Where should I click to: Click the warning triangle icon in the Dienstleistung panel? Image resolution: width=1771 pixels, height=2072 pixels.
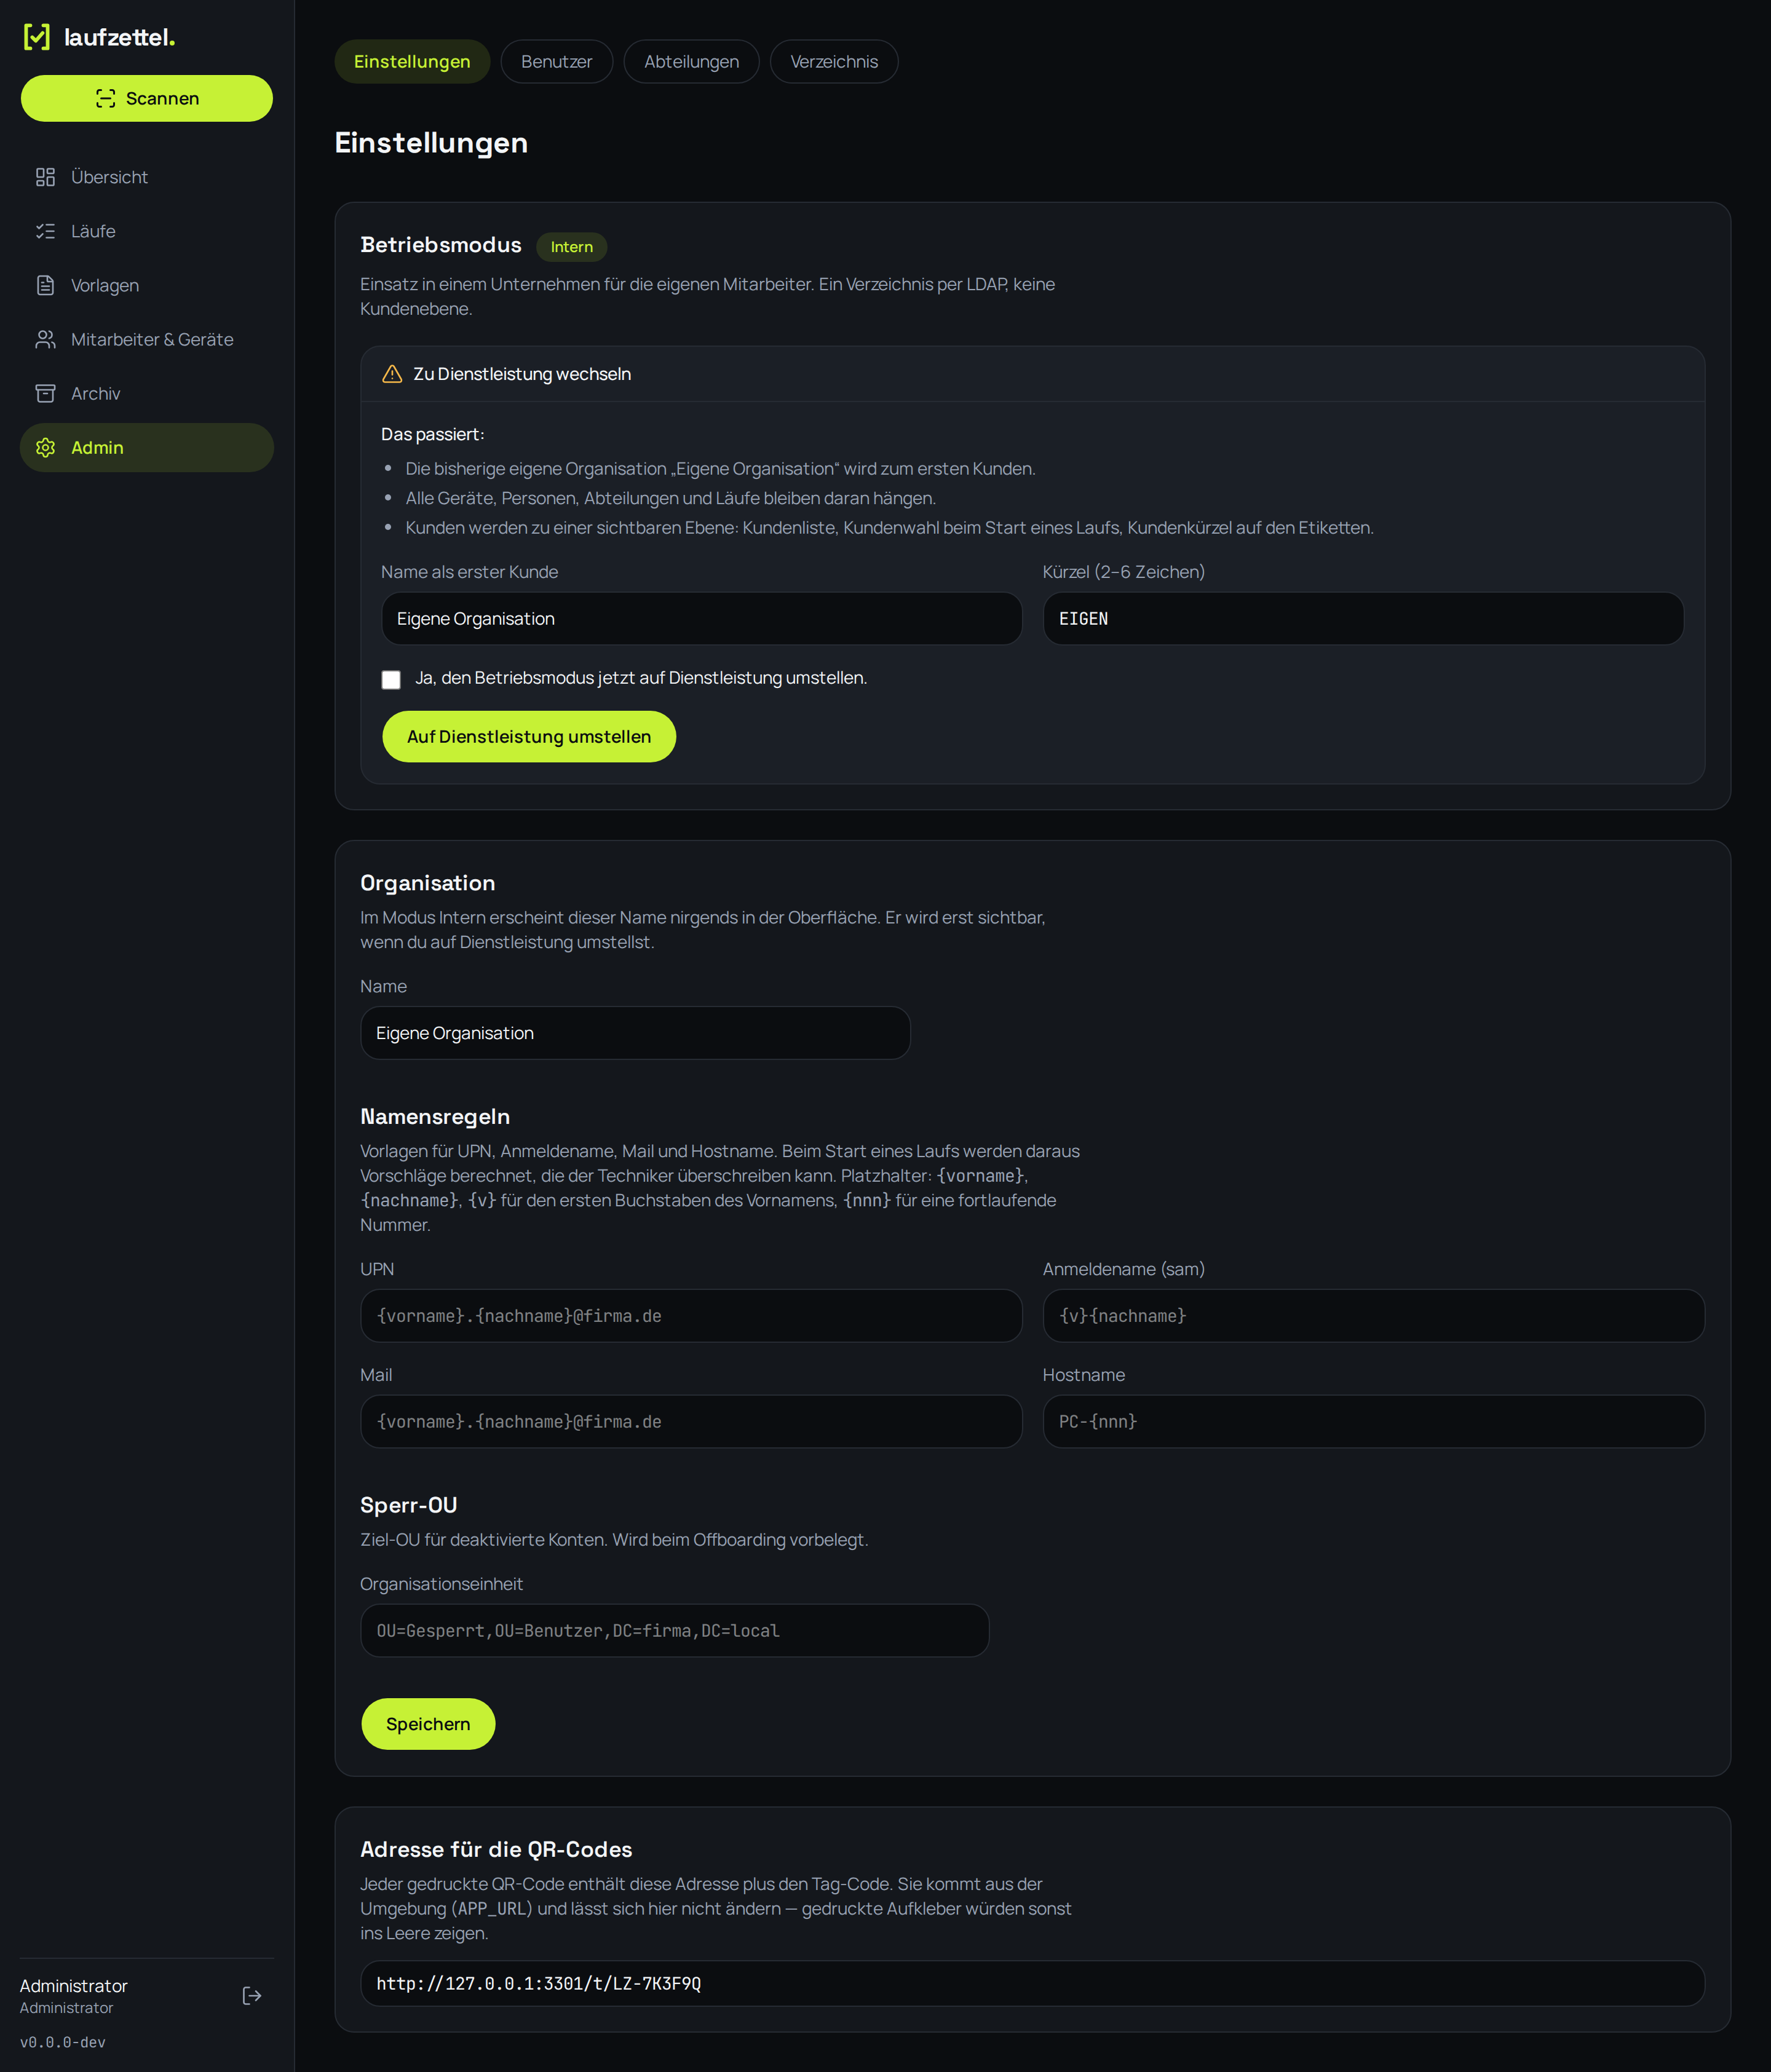pyautogui.click(x=392, y=374)
